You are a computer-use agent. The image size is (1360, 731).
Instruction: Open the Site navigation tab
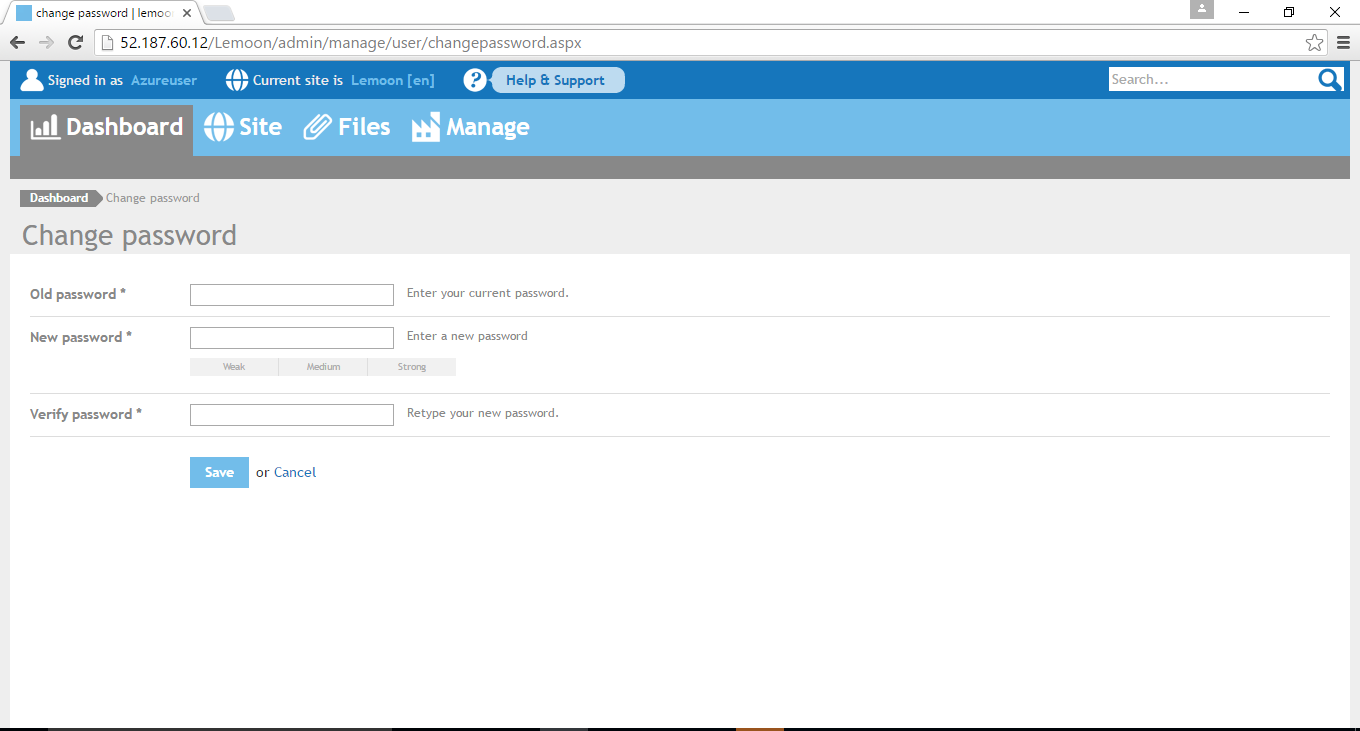(x=243, y=127)
